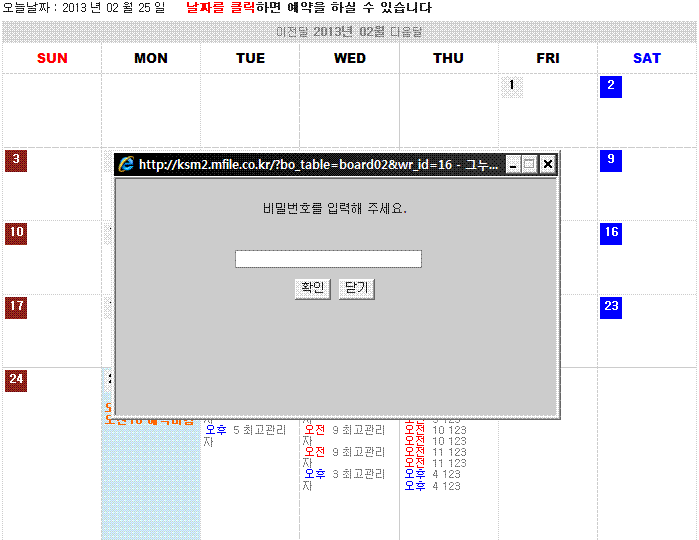Image resolution: width=699 pixels, height=540 pixels.
Task: Focus the password input field
Action: (x=328, y=259)
